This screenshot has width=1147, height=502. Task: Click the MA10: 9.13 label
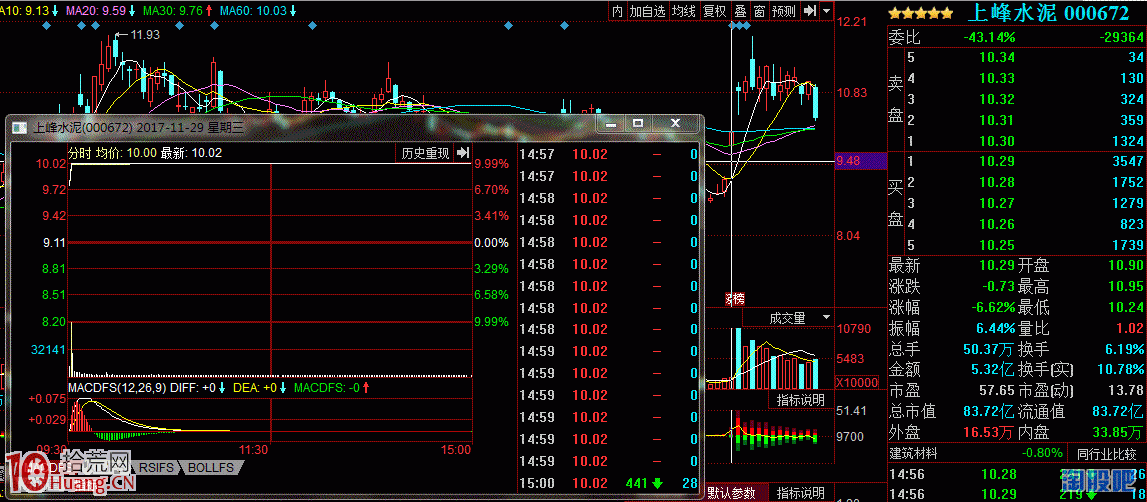(x=26, y=11)
